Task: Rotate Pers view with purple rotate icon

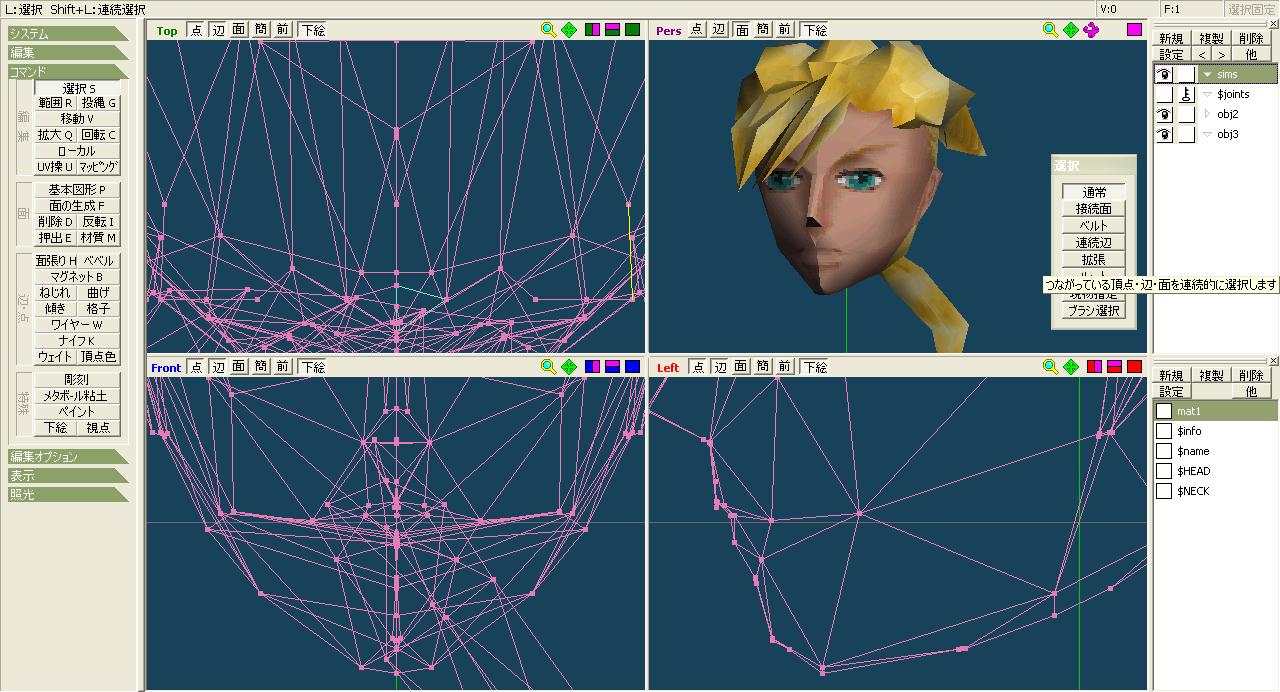Action: [1092, 30]
